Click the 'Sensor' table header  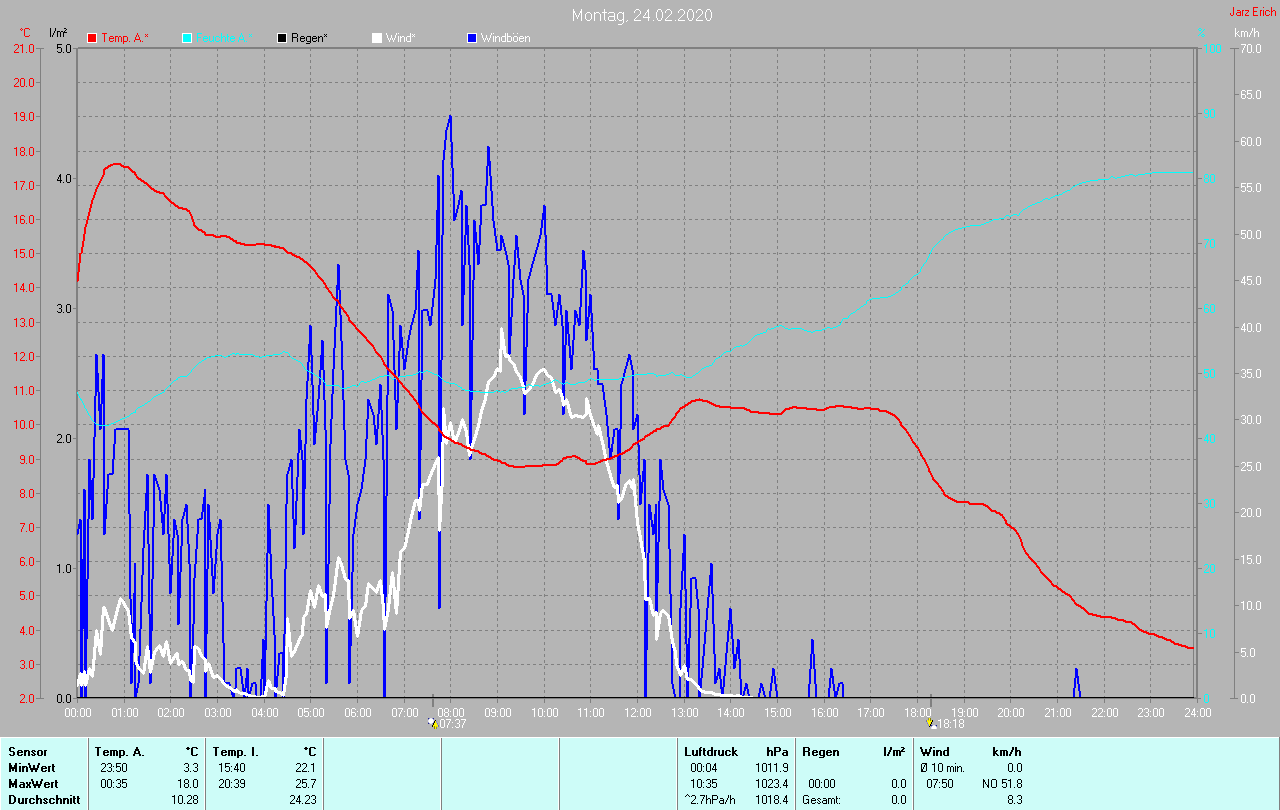(x=26, y=751)
